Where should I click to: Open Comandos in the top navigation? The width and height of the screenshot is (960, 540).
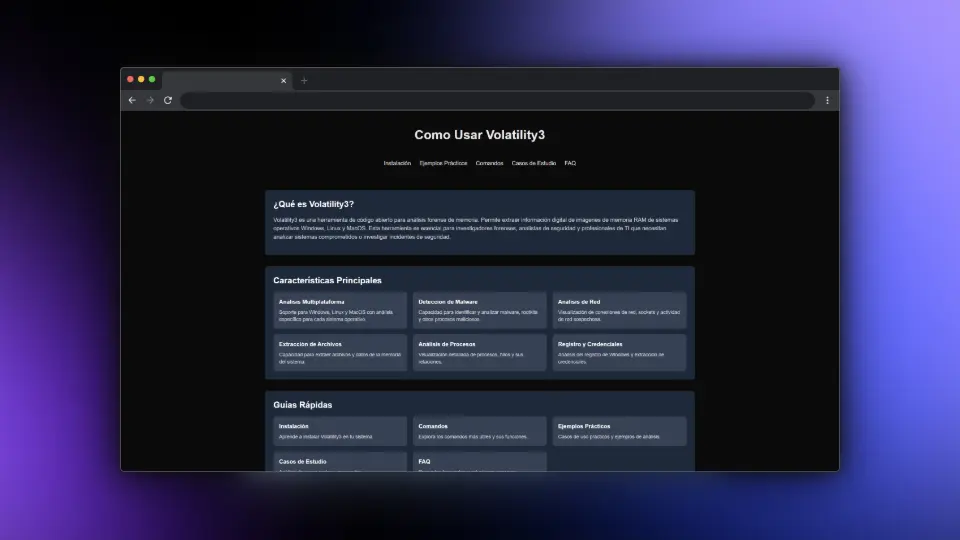click(489, 163)
